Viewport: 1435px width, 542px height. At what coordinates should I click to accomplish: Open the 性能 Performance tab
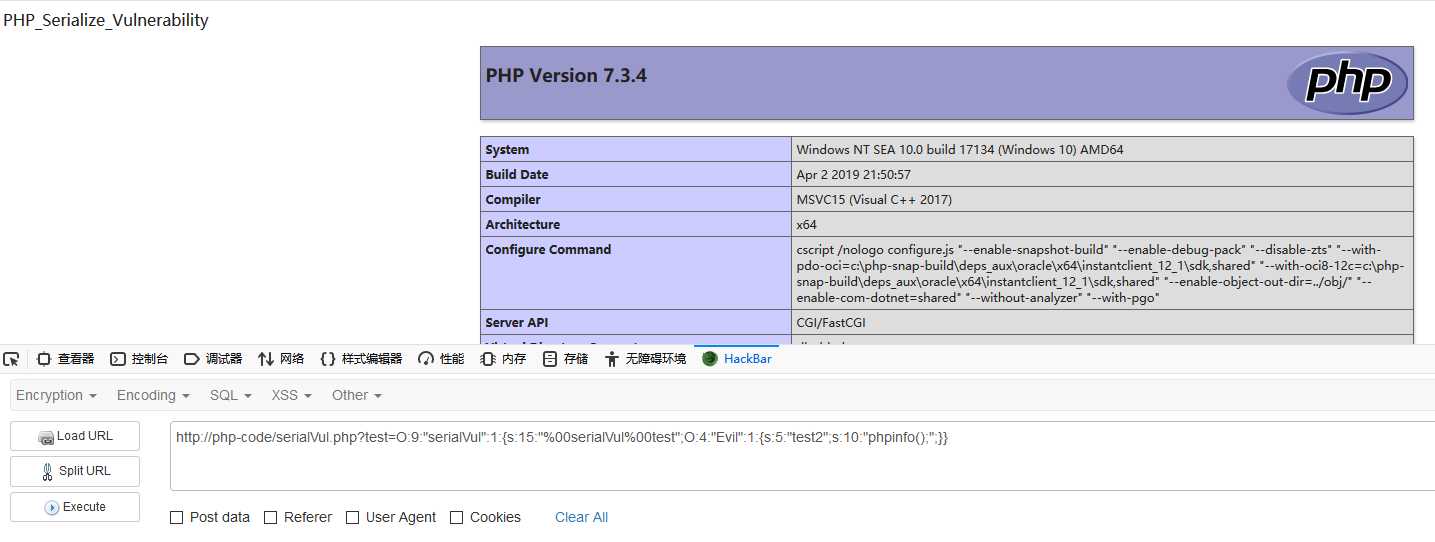pos(441,359)
